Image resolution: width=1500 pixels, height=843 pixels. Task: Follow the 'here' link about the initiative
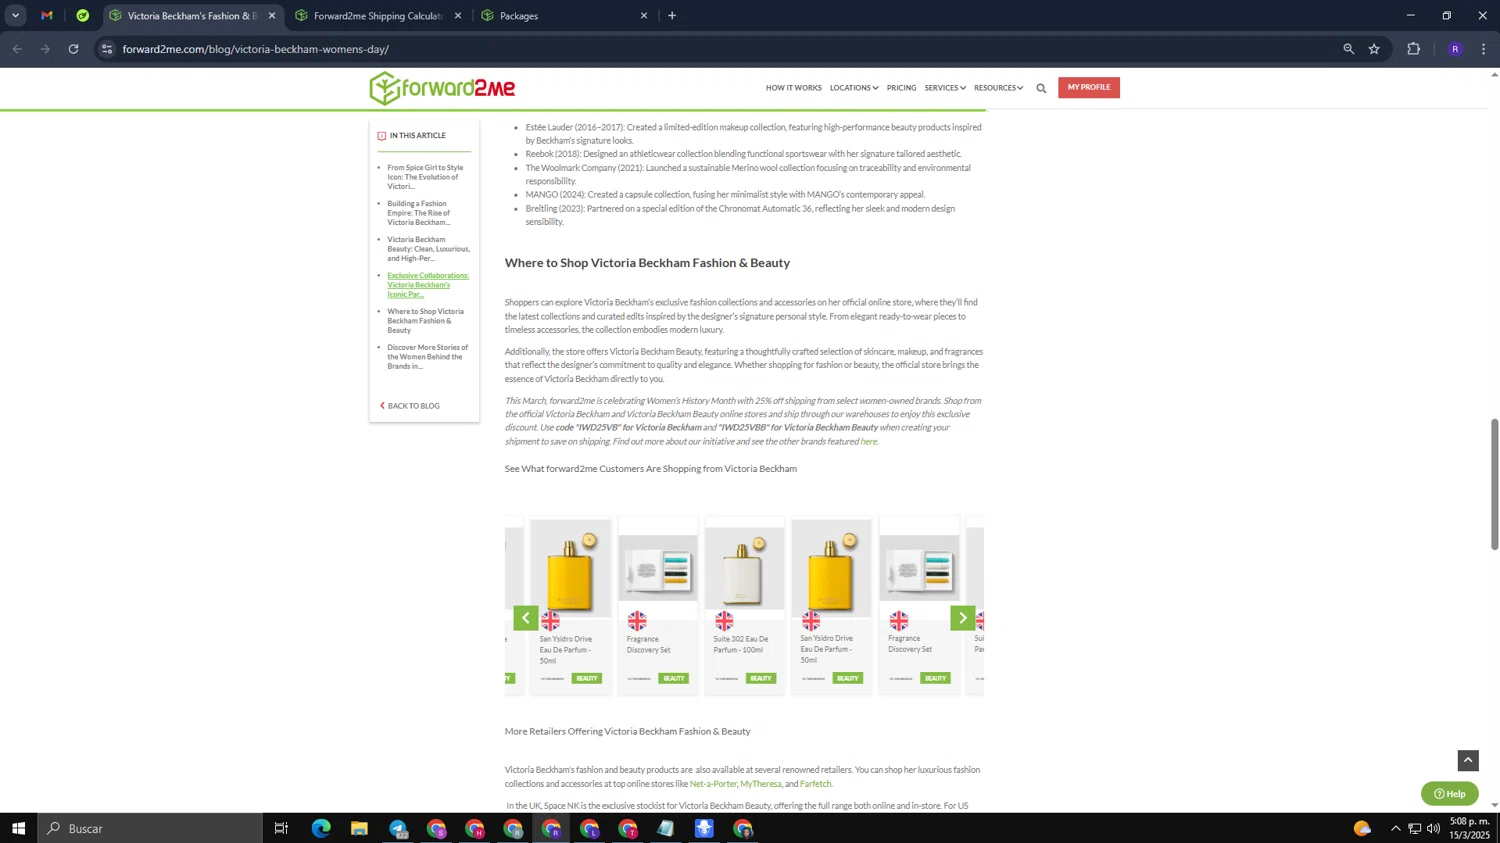click(869, 441)
